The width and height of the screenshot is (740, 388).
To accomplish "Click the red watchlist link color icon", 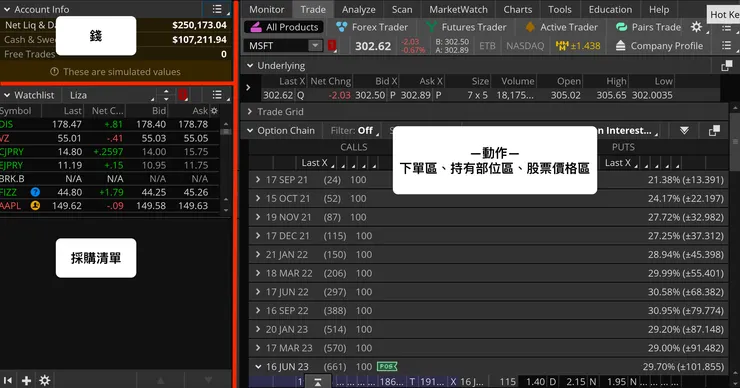I will click(x=183, y=95).
